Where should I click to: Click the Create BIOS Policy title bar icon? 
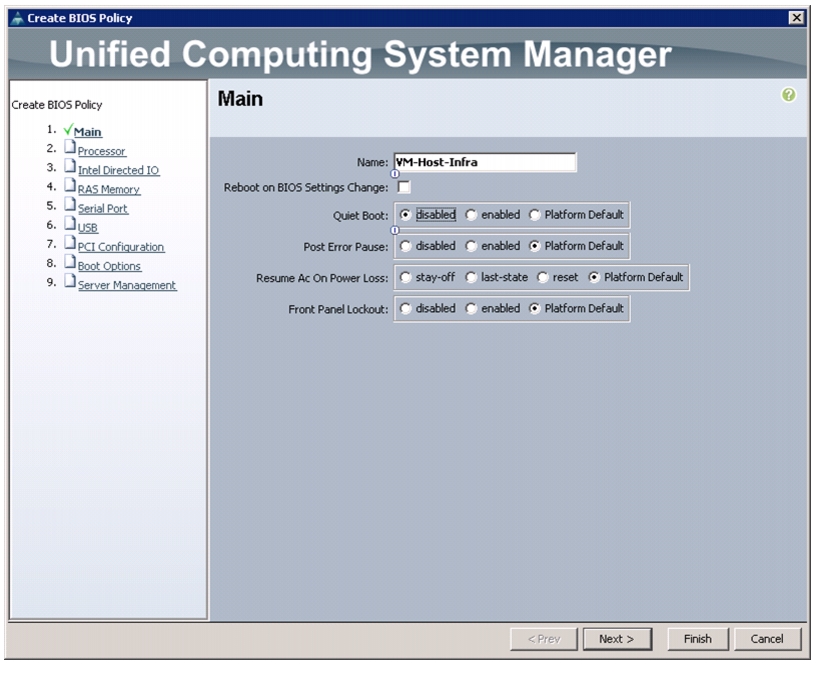pyautogui.click(x=17, y=18)
